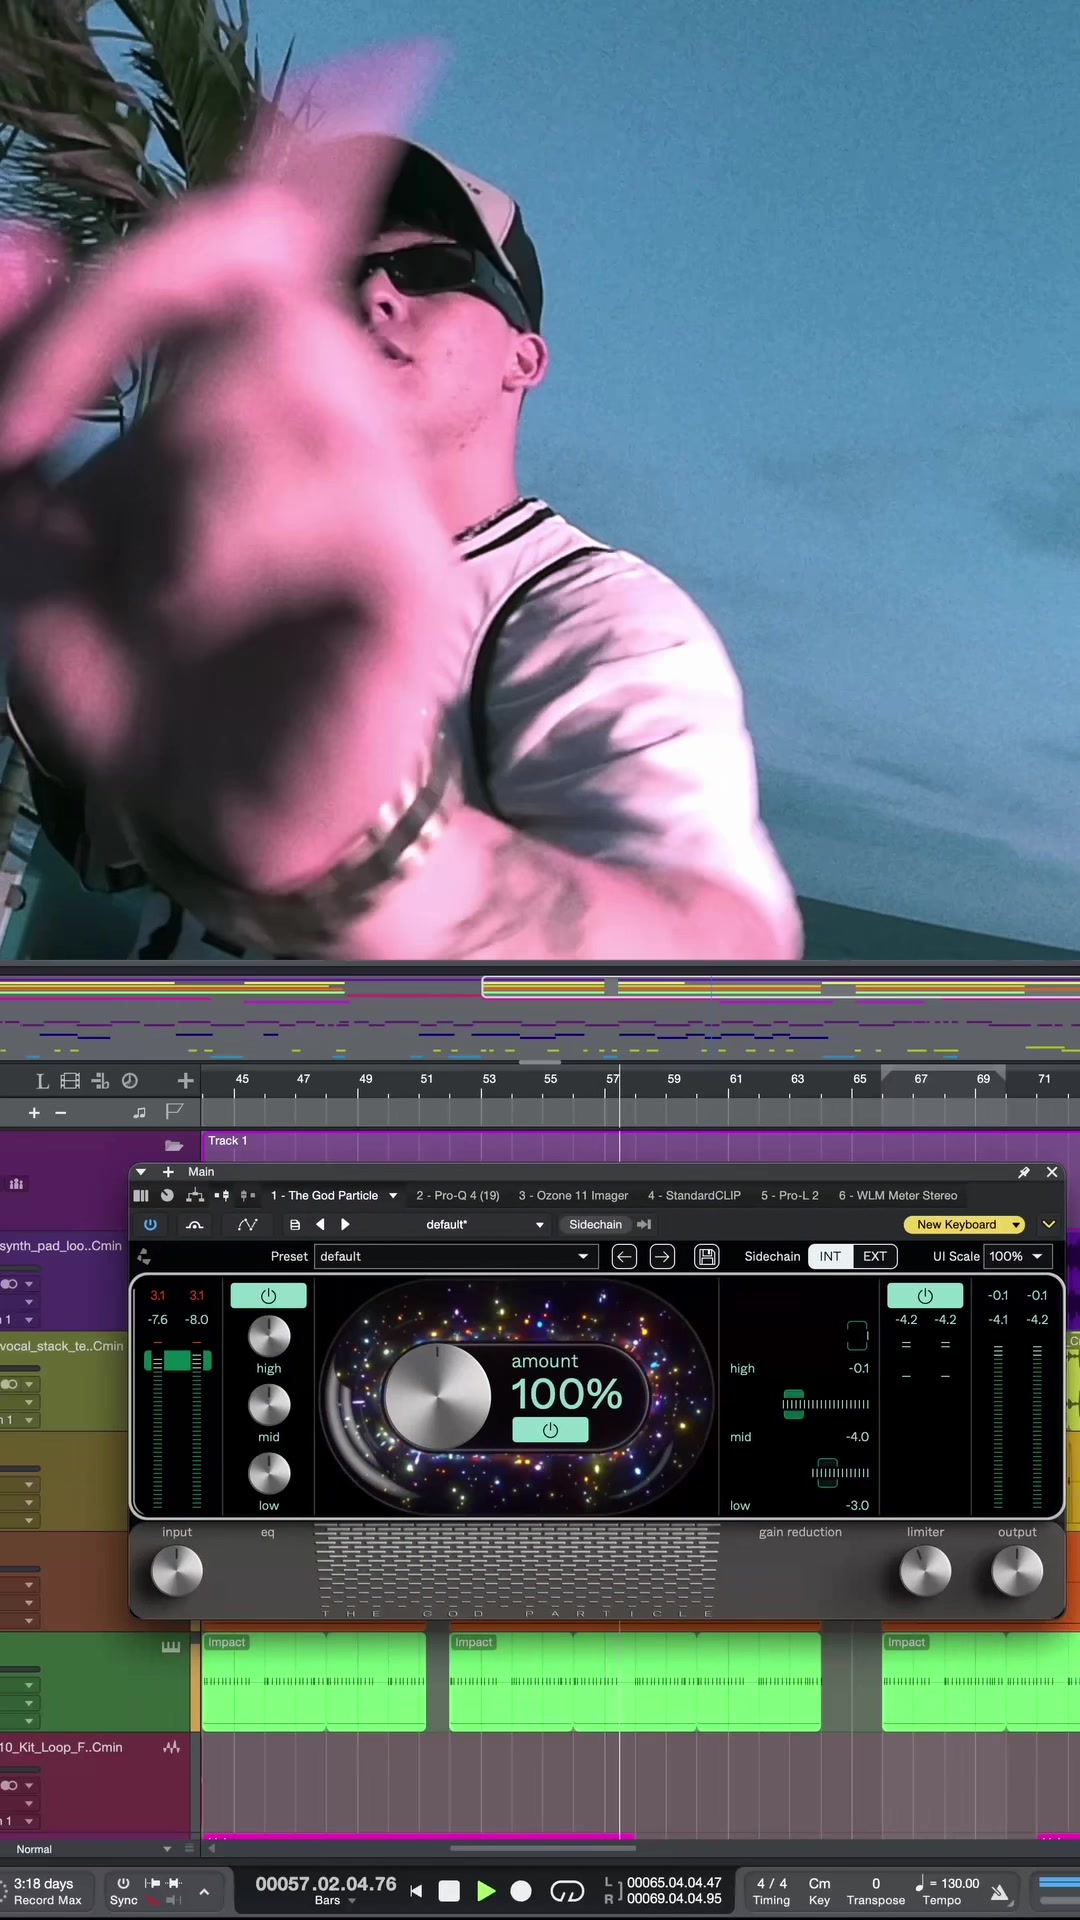
Task: Add a track with plus icon in arrangement toolbar
Action: 185,1081
